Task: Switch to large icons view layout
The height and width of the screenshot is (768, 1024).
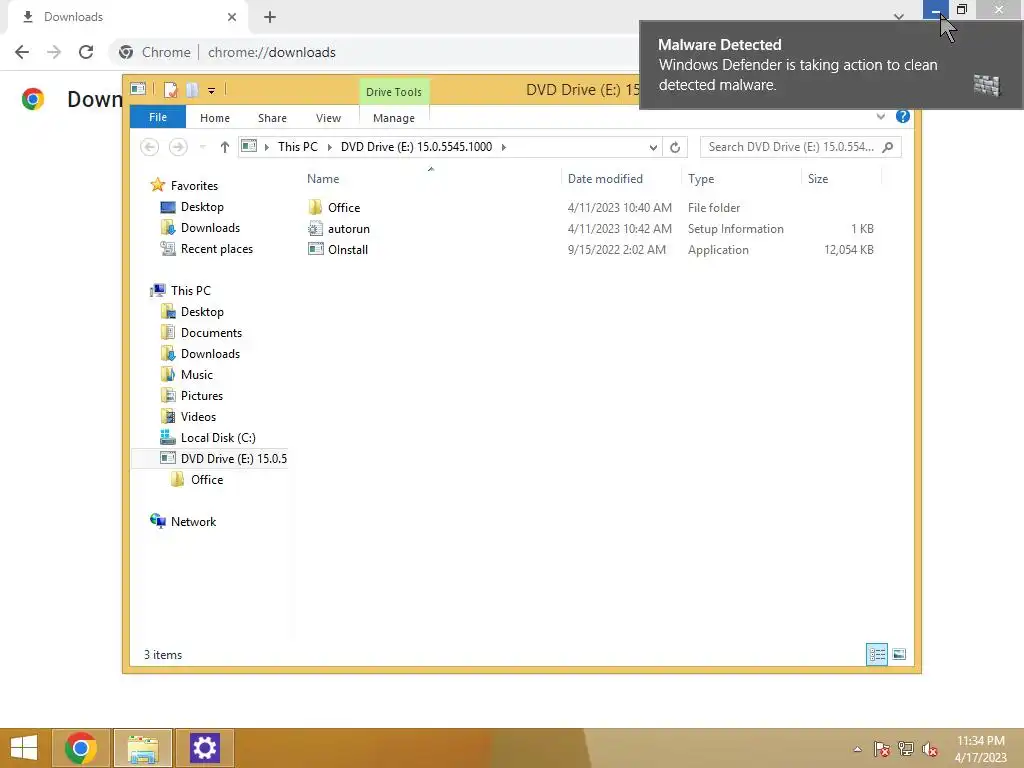Action: pyautogui.click(x=899, y=654)
